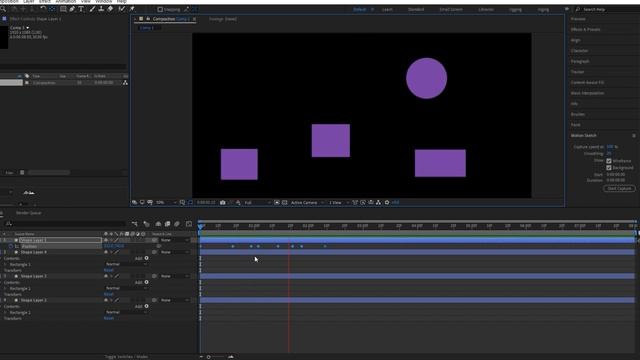
Task: Take a snapshot with the camera icon
Action: [x=222, y=202]
